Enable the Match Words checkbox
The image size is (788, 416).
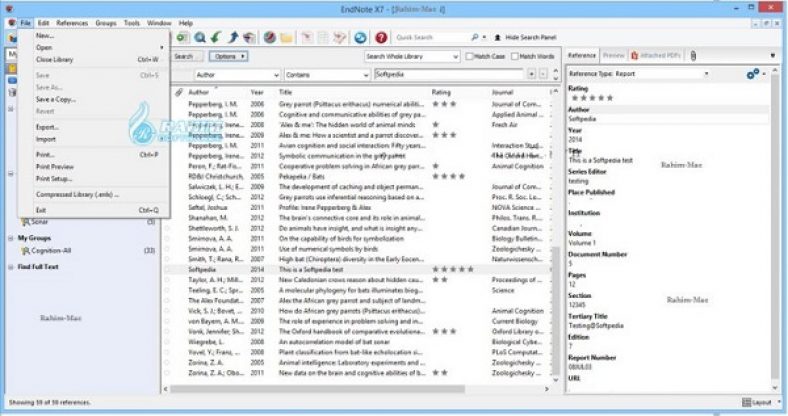(x=515, y=56)
